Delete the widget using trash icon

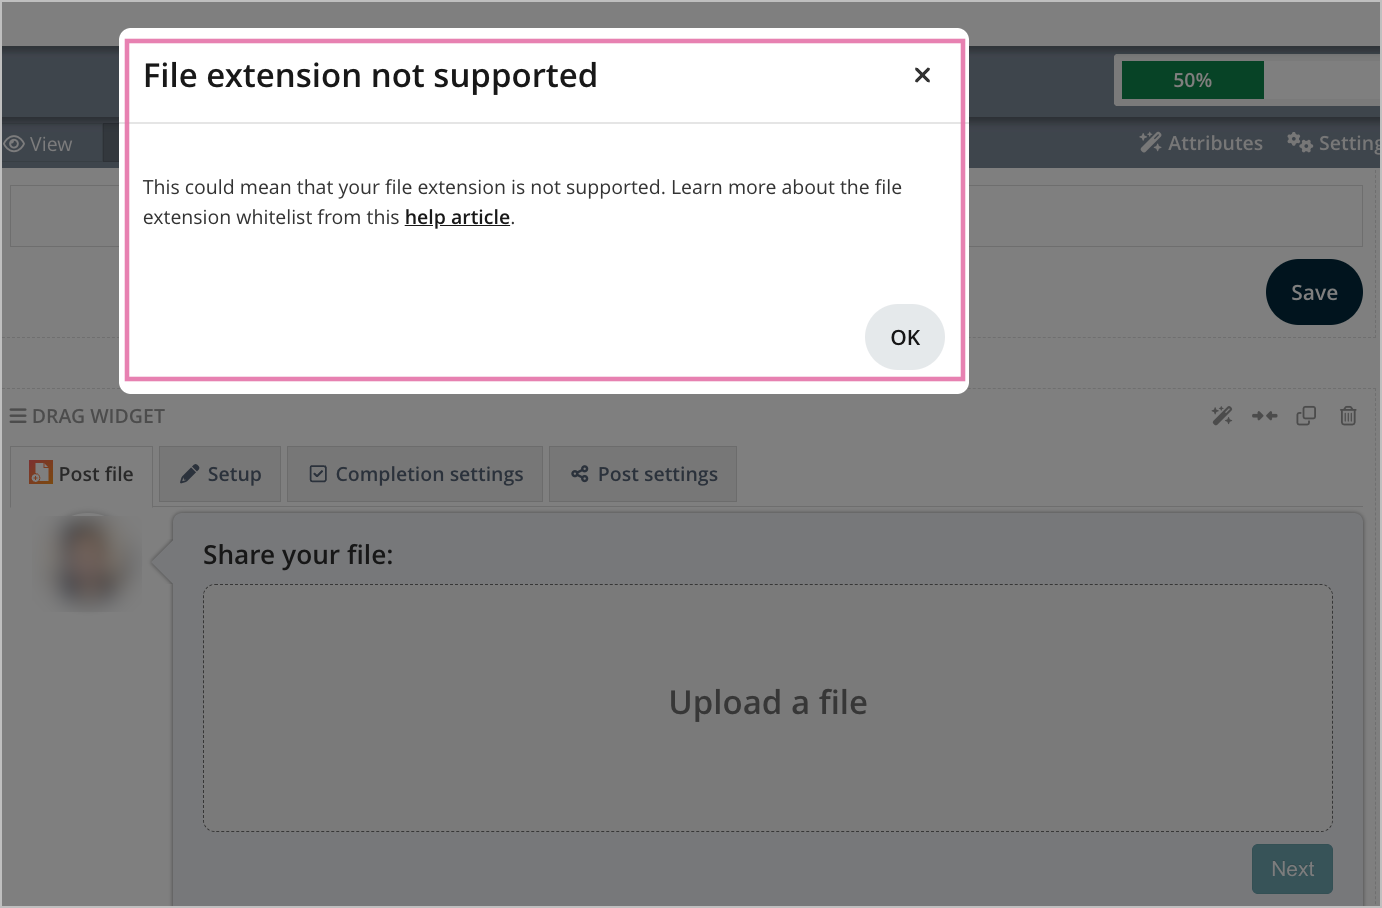click(1348, 416)
